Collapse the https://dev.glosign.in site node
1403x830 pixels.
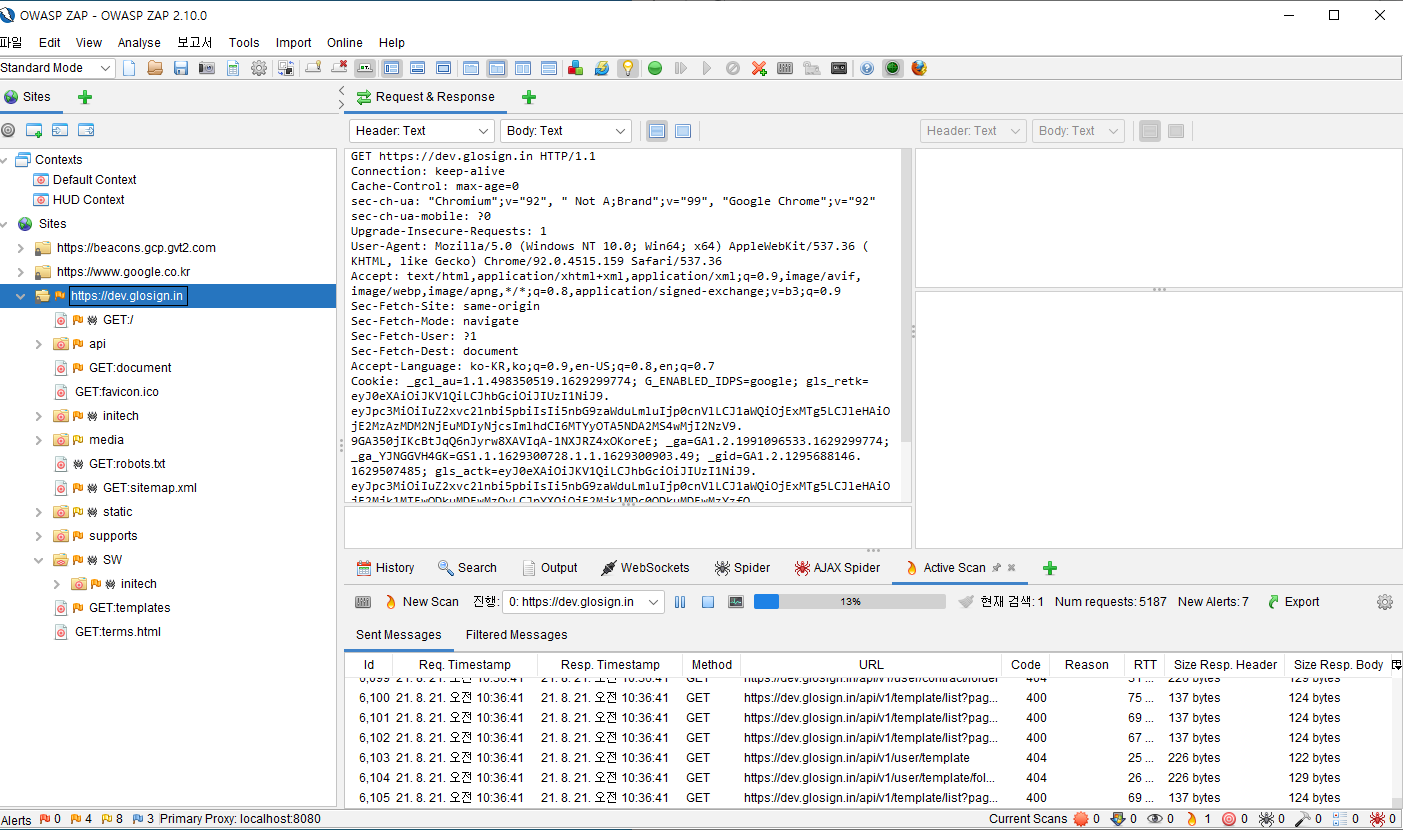pyautogui.click(x=21, y=296)
